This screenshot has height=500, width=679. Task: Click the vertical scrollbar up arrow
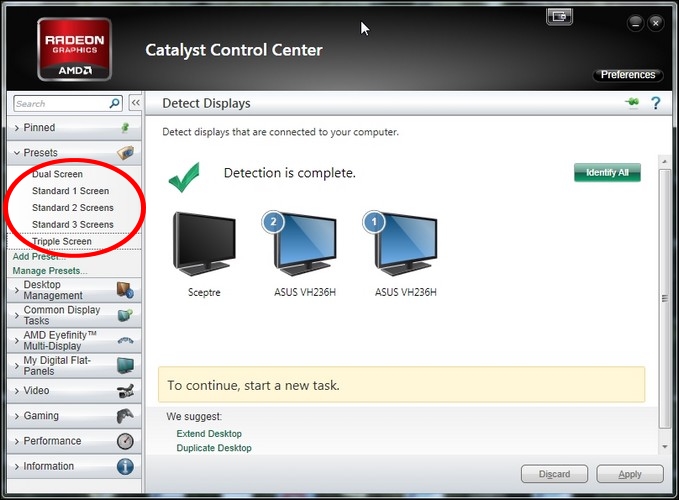click(x=665, y=161)
